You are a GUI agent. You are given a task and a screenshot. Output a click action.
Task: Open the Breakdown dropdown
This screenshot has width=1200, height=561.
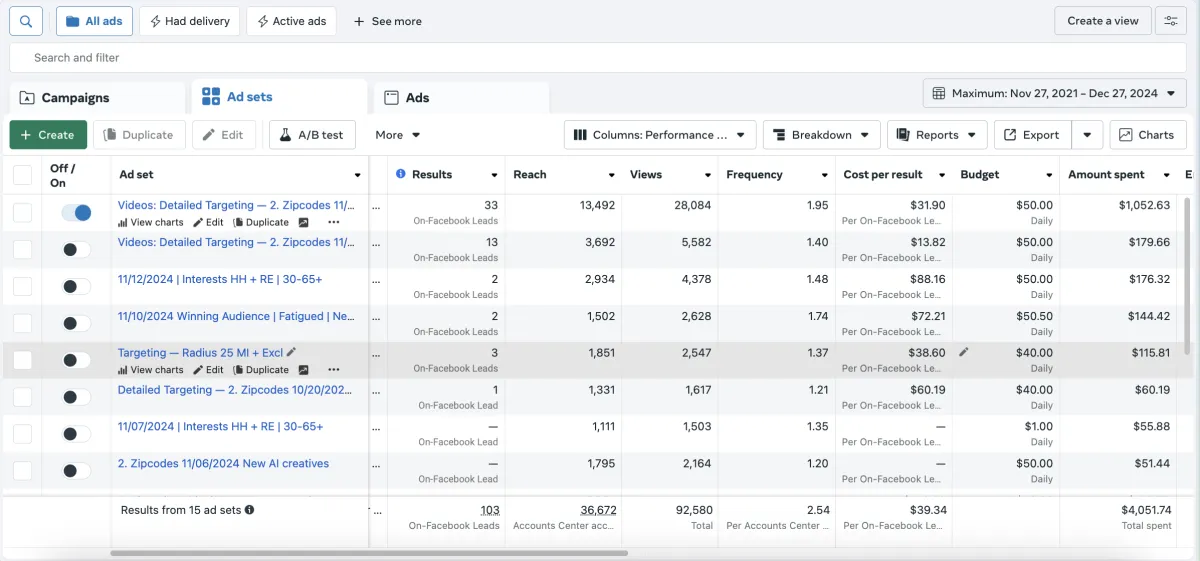pyautogui.click(x=821, y=135)
